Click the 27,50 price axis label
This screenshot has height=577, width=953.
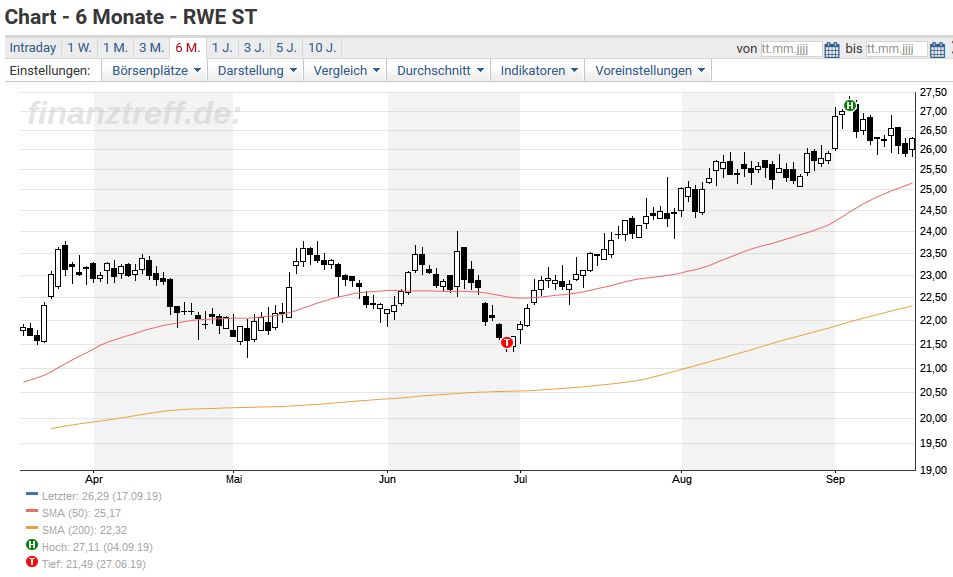tap(933, 92)
